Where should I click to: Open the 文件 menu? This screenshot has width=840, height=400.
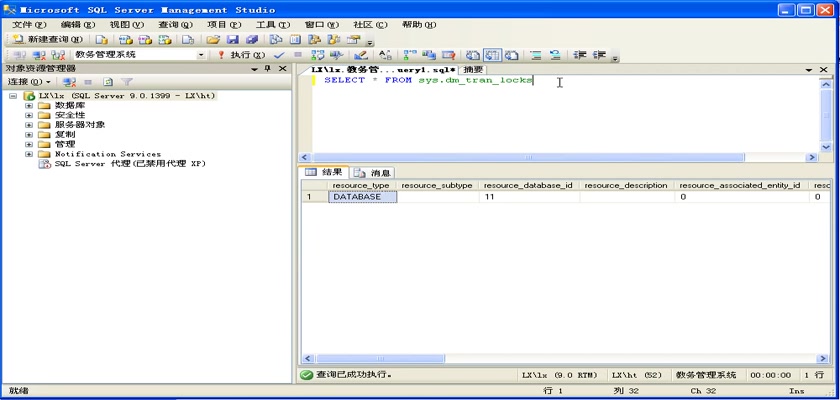click(x=29, y=25)
